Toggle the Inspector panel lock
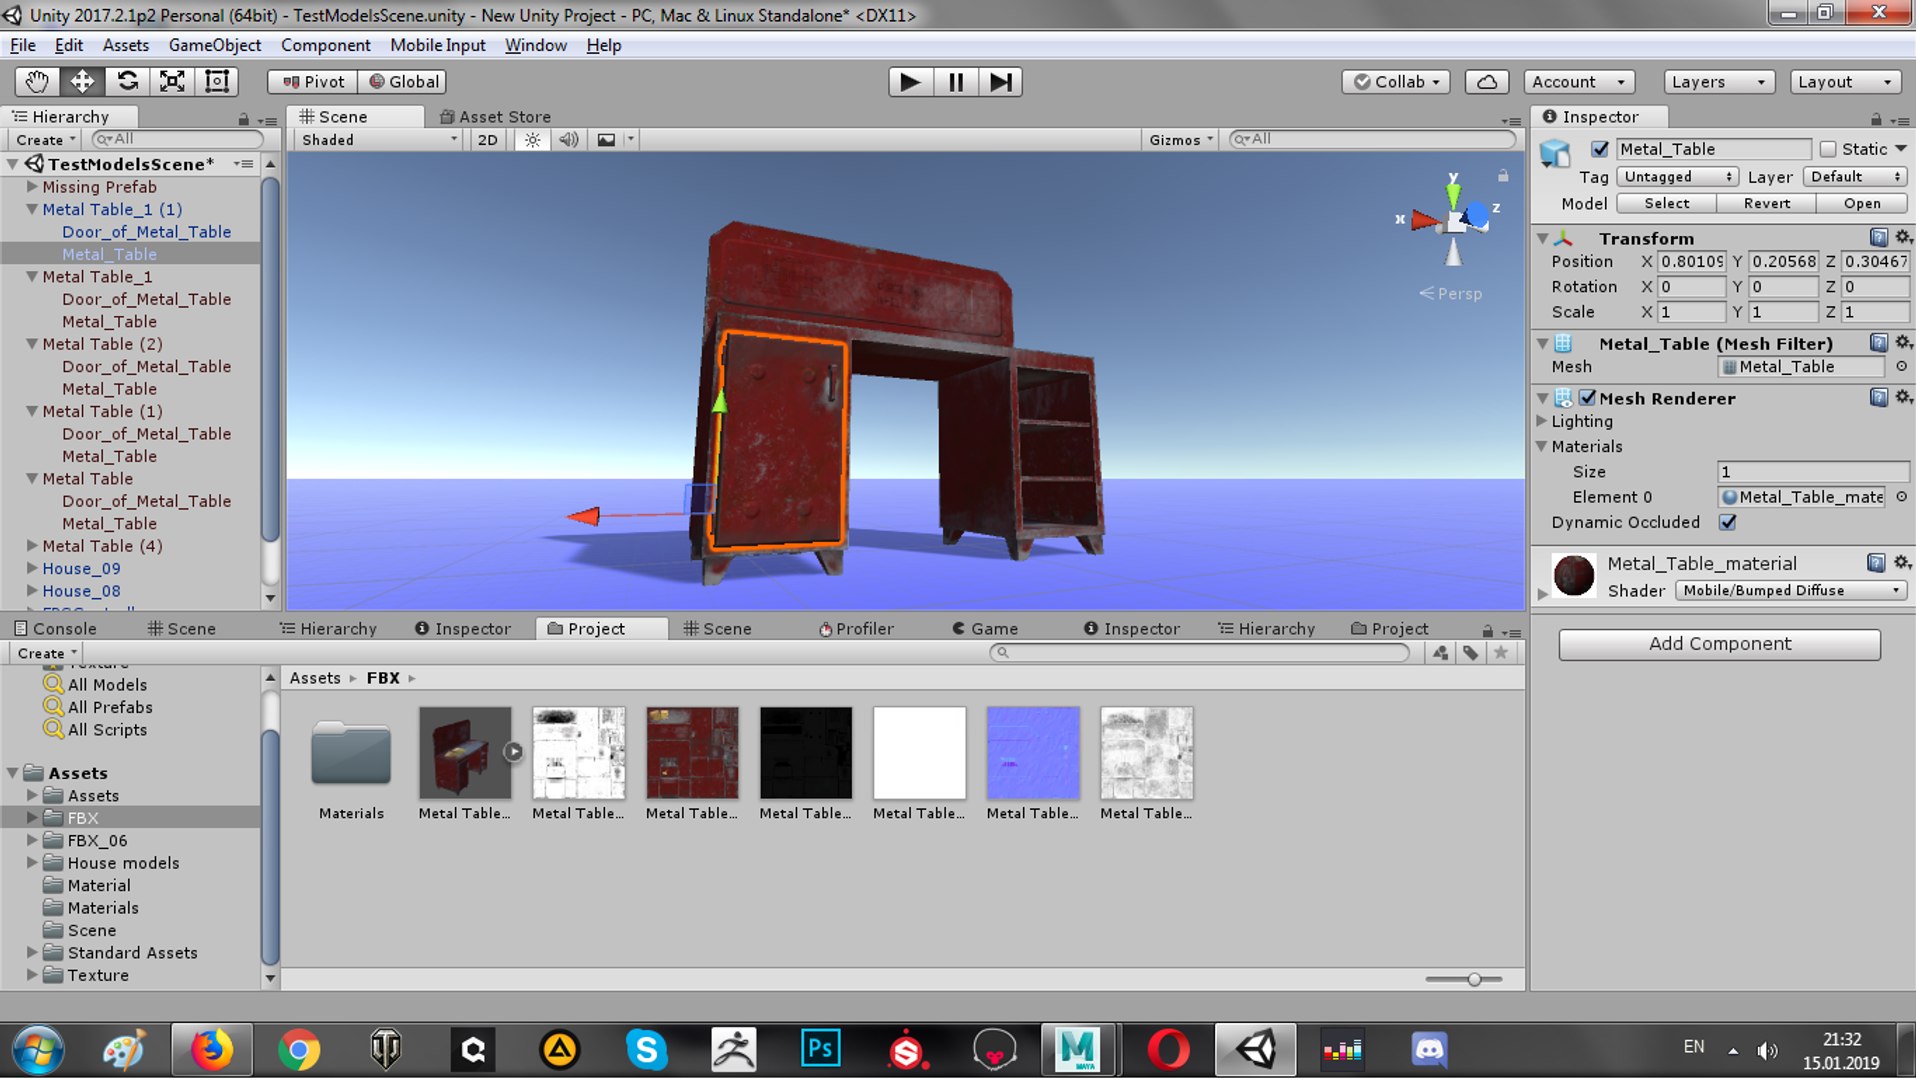1916x1080 pixels. coord(1876,118)
